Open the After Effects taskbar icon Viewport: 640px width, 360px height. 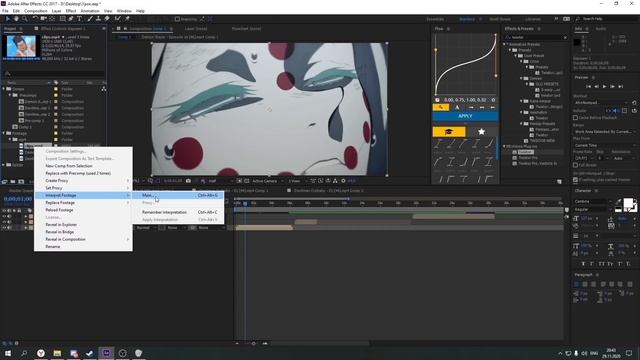pos(106,353)
